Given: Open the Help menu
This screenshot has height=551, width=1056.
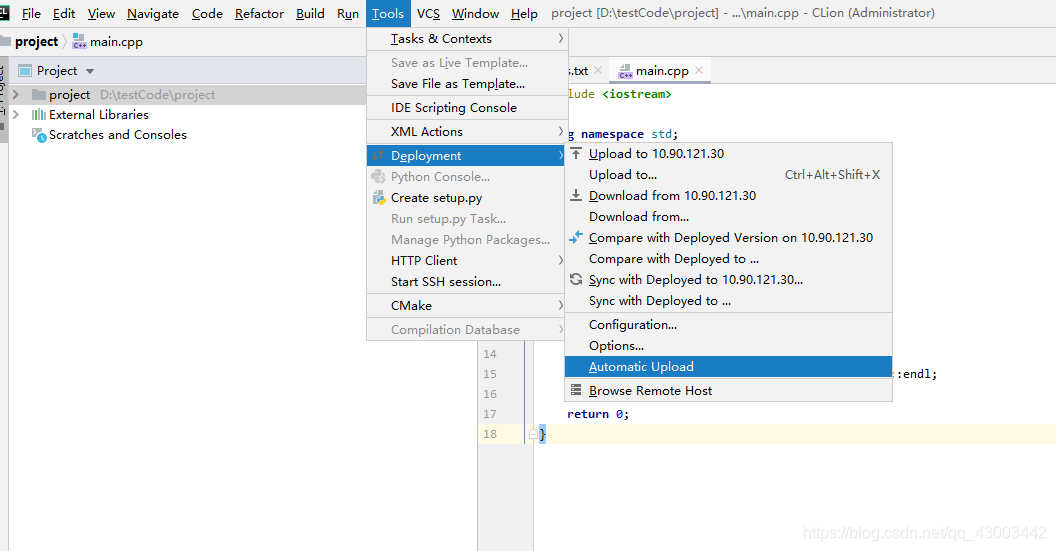Looking at the screenshot, I should click(524, 13).
